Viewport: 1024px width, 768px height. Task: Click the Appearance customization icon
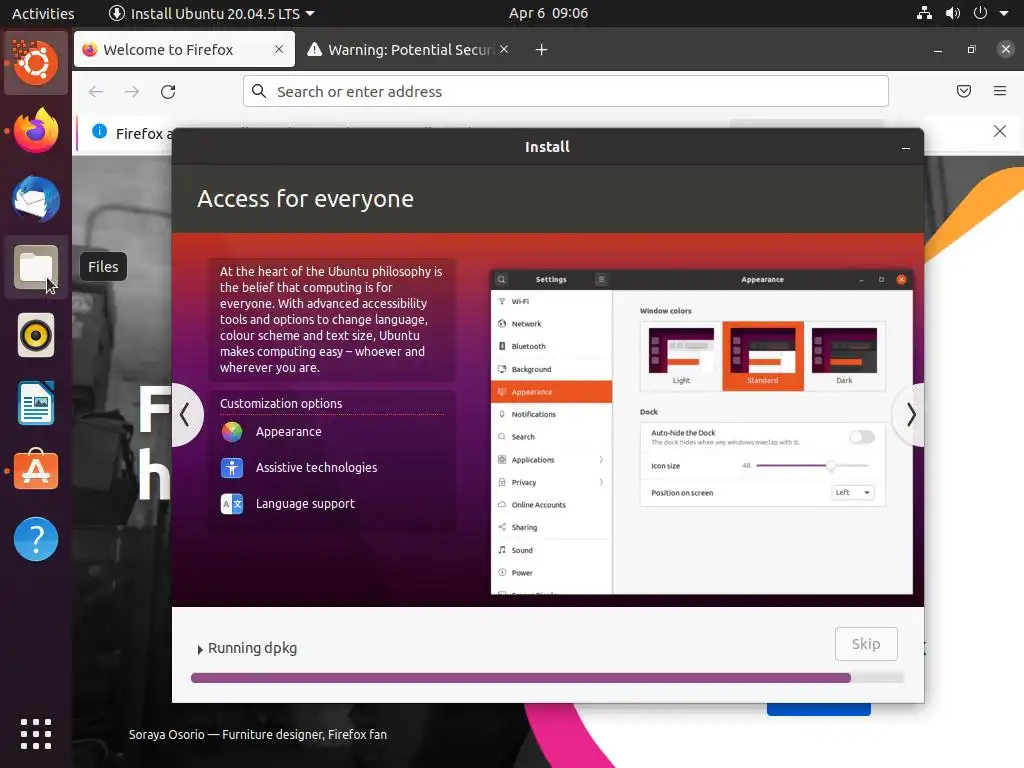[232, 432]
